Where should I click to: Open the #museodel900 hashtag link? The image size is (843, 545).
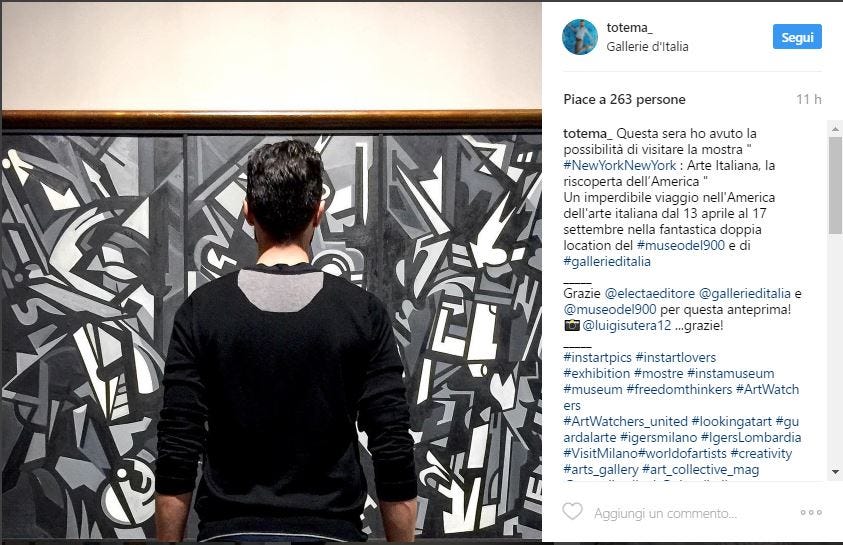click(680, 246)
